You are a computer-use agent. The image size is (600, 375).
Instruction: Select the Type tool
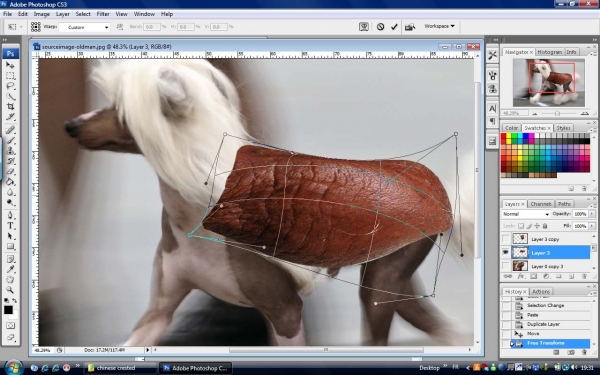10,226
